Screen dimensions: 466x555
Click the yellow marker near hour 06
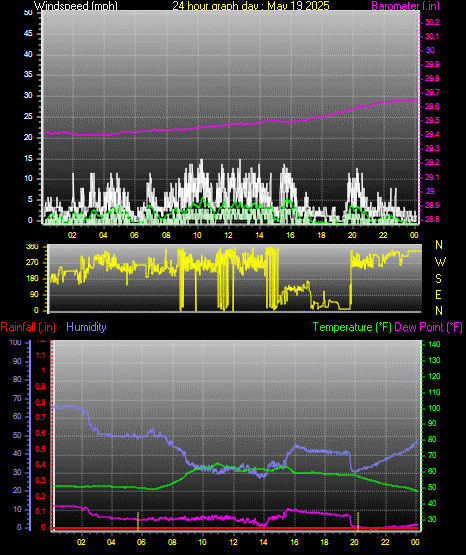click(x=138, y=521)
